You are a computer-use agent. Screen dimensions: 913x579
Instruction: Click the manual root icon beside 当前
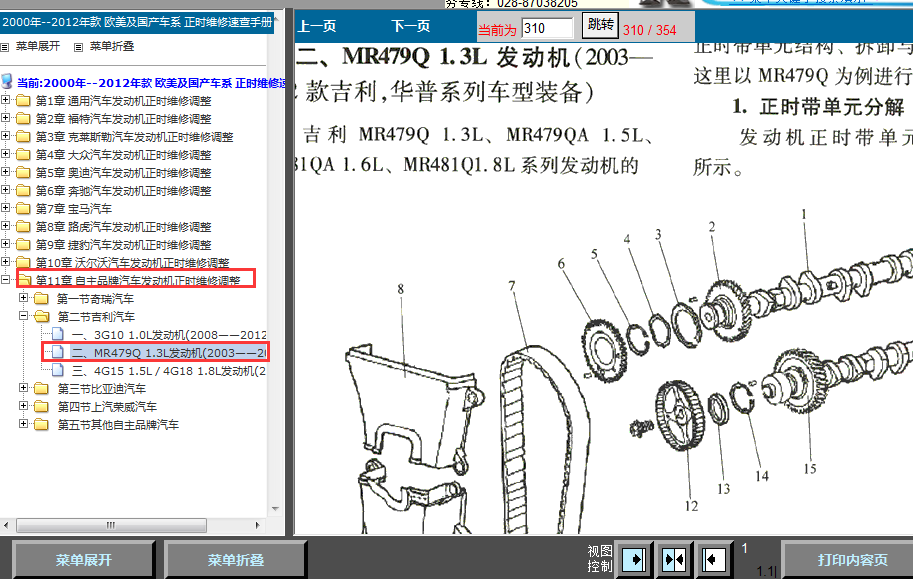7,82
